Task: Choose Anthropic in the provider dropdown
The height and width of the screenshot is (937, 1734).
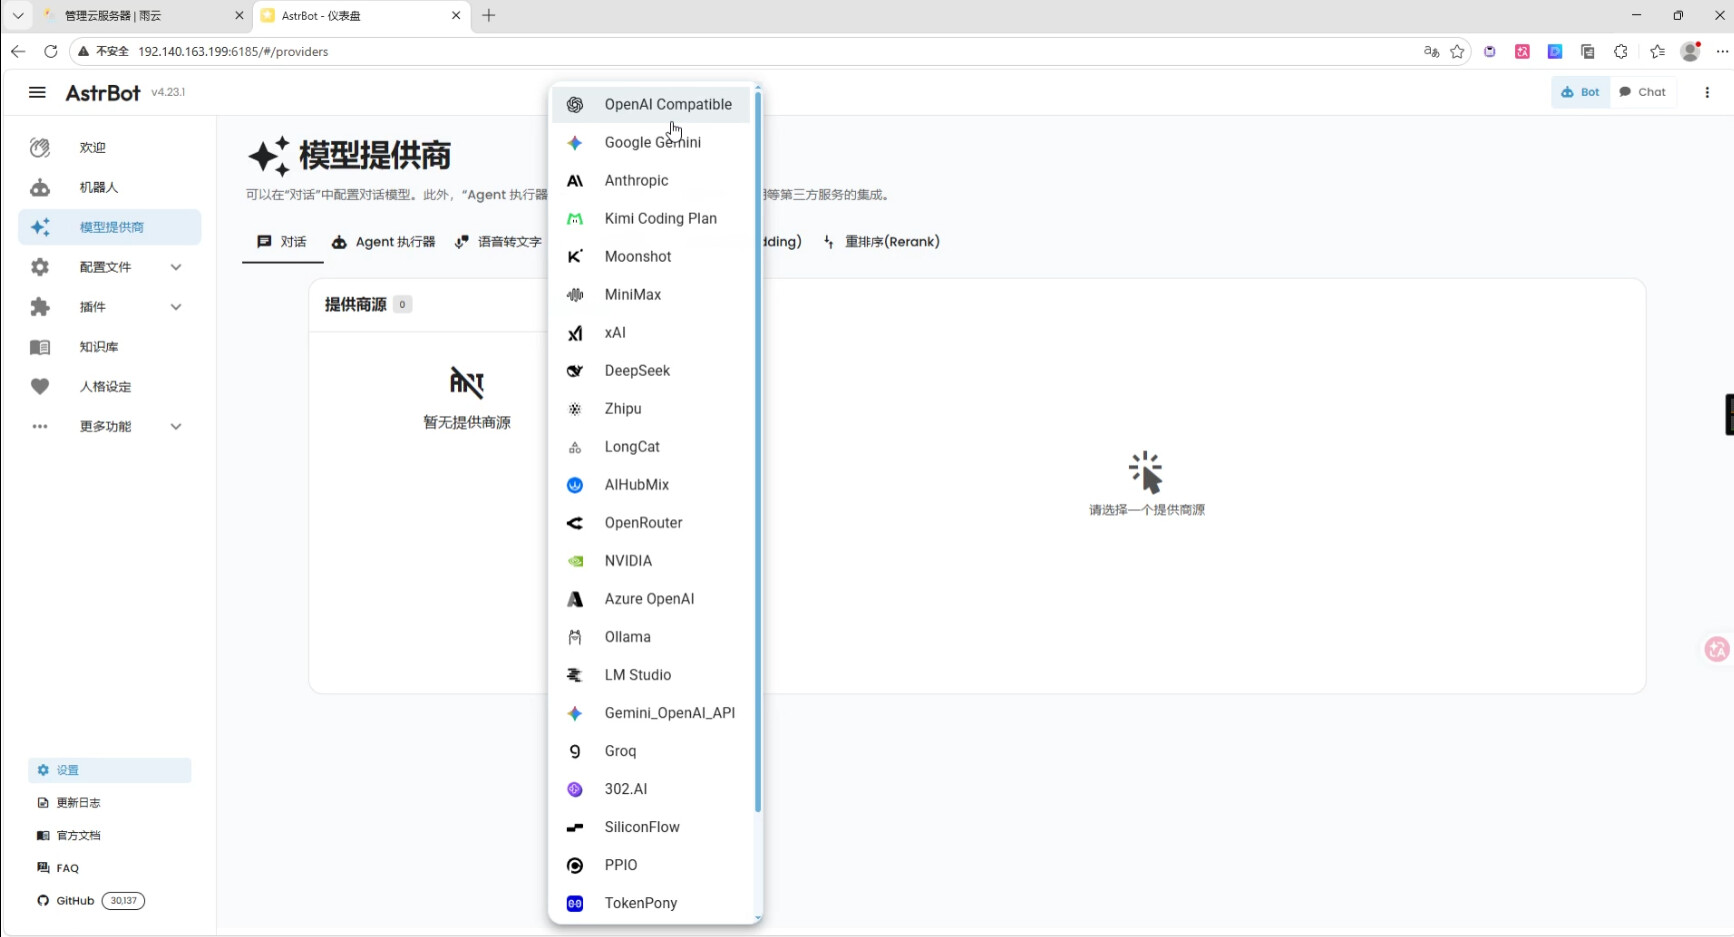Action: [636, 181]
